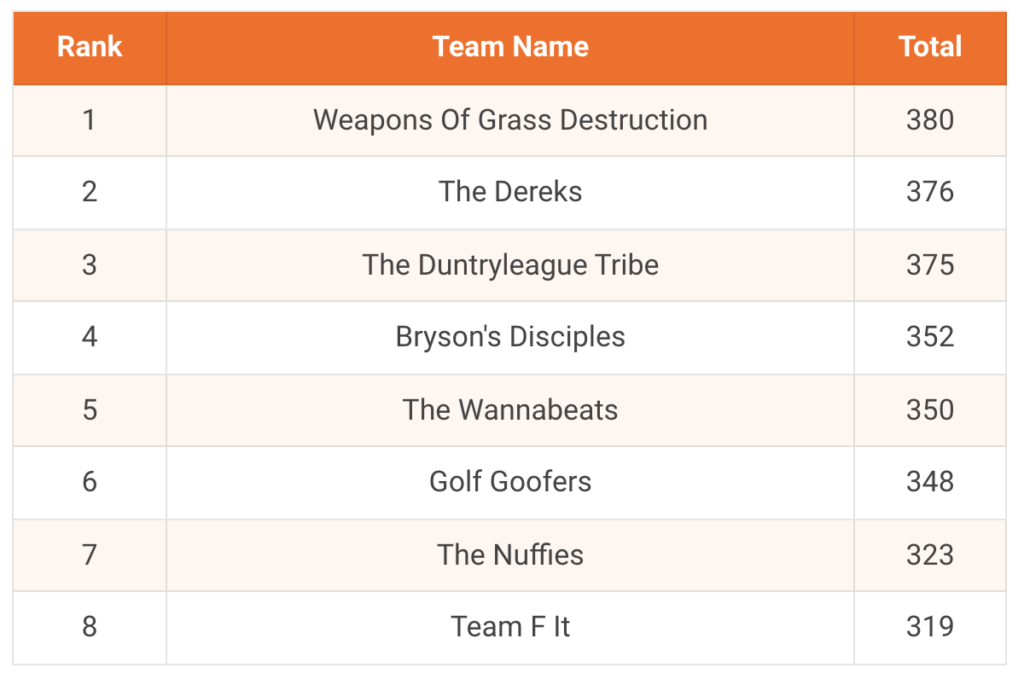Click the 352 total score cell

930,337
